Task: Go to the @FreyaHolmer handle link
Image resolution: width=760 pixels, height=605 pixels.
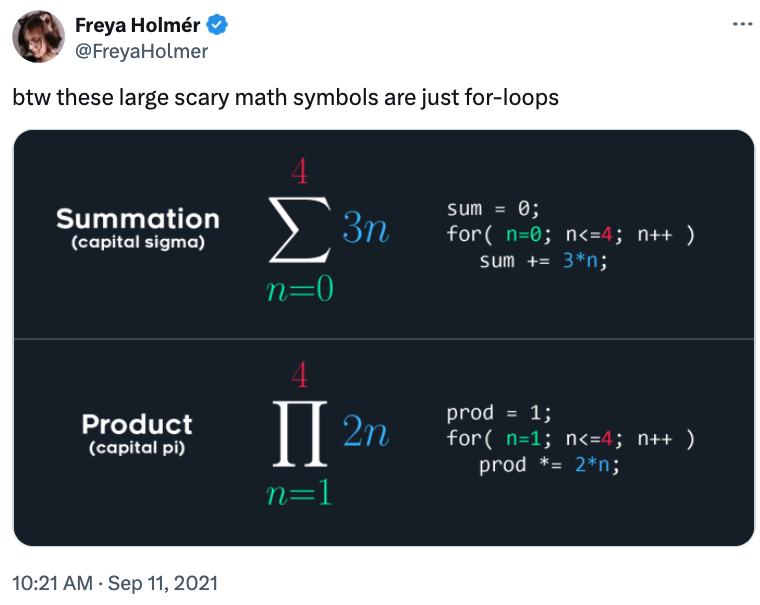Action: click(x=141, y=50)
